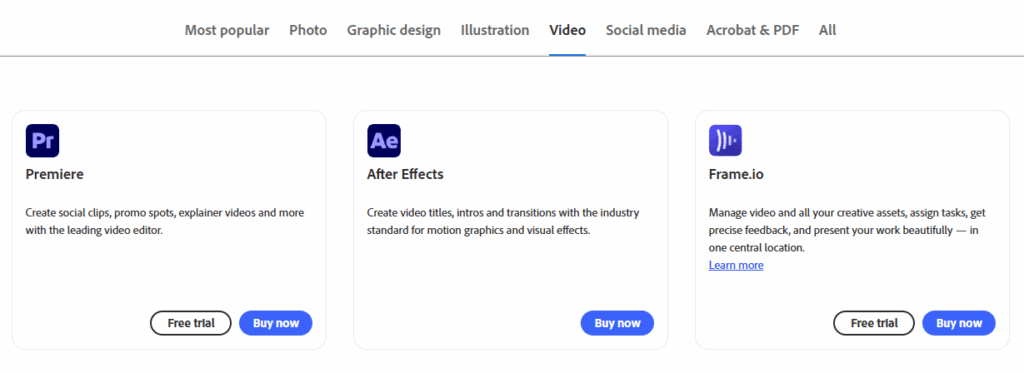
Task: Switch to the Most popular tab
Action: click(x=227, y=30)
